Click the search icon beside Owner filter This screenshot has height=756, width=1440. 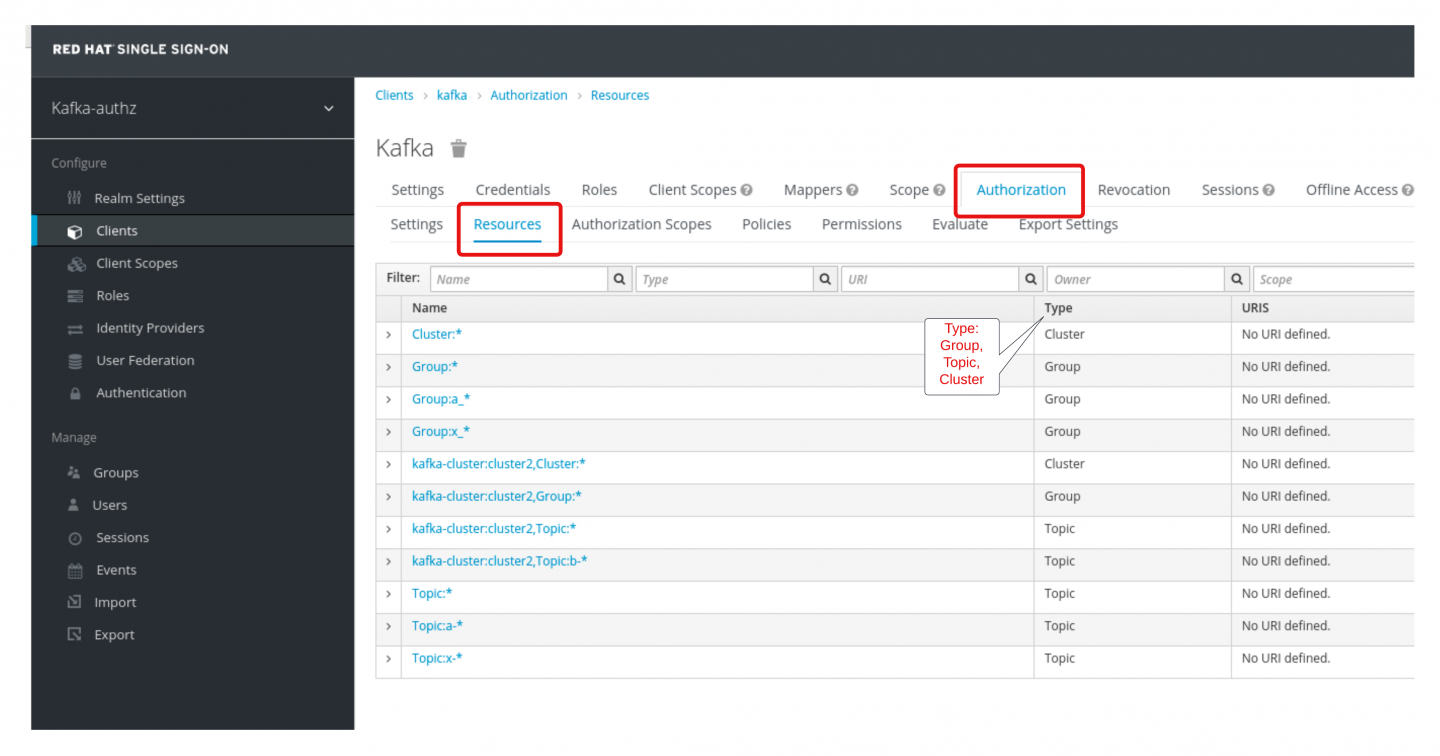(1237, 280)
